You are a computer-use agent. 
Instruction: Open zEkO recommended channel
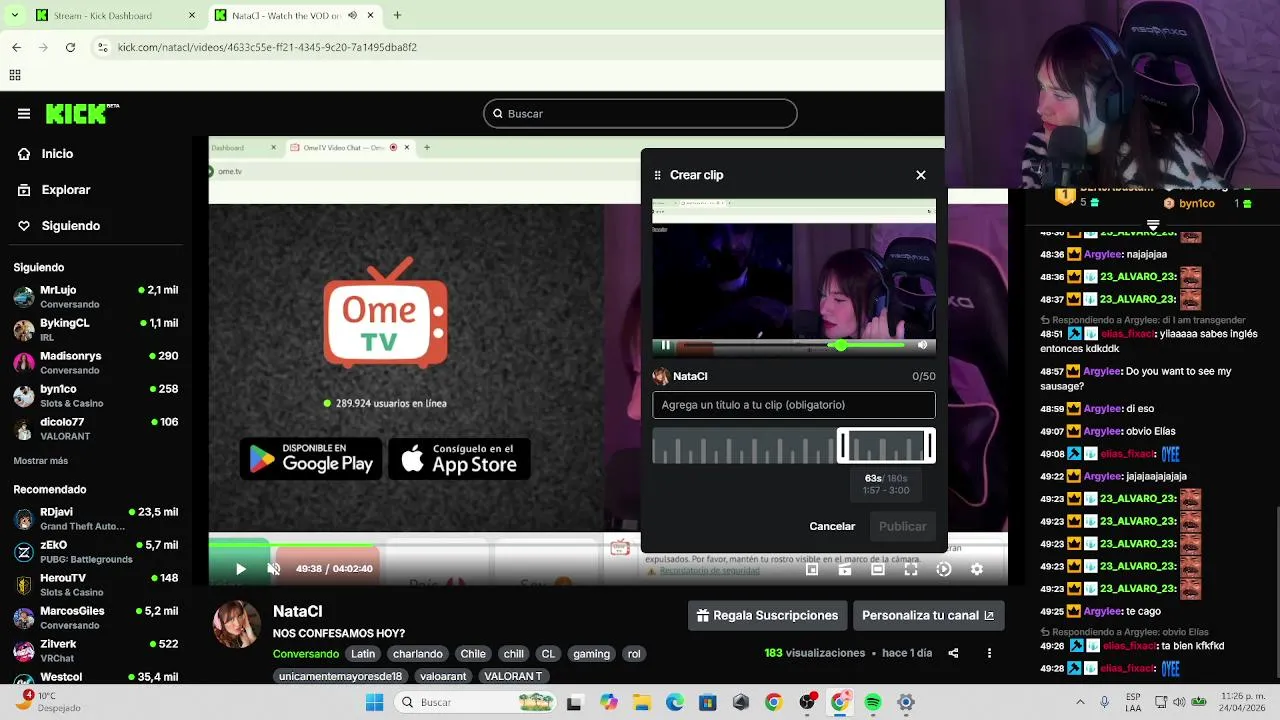[96, 552]
